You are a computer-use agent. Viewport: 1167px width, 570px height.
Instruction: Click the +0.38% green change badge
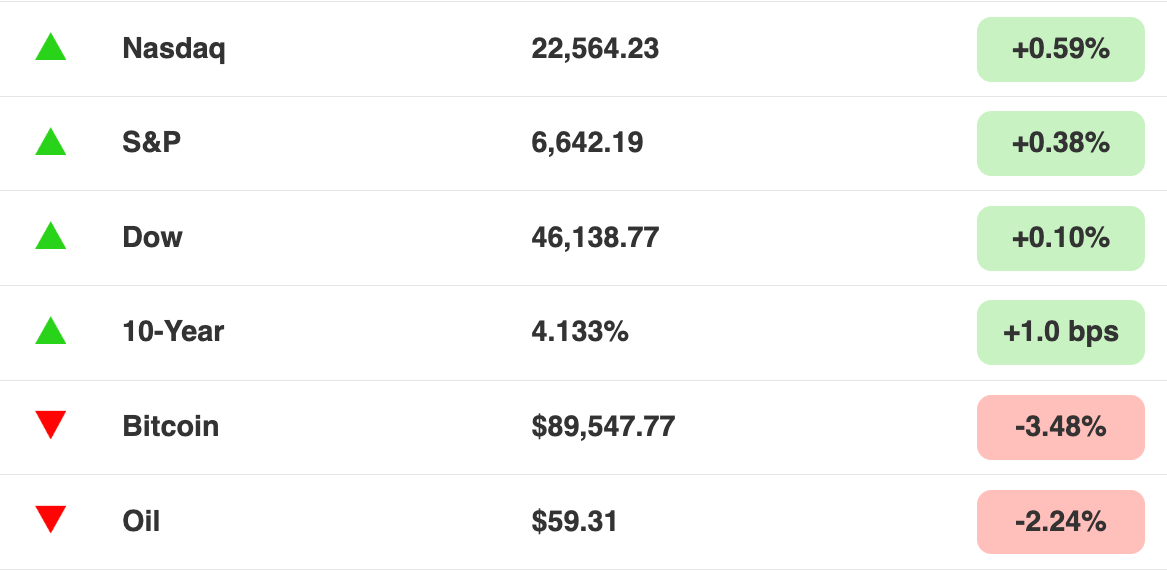point(1061,144)
